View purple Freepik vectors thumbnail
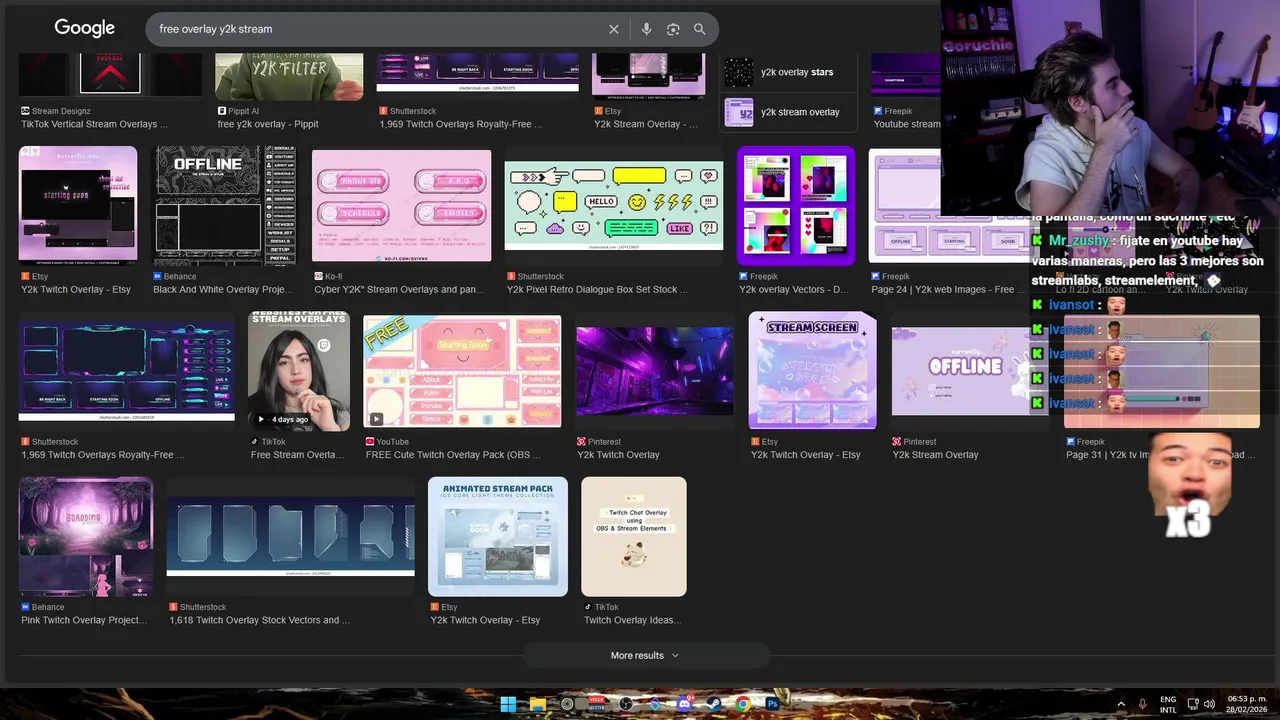1280x720 pixels. click(796, 206)
